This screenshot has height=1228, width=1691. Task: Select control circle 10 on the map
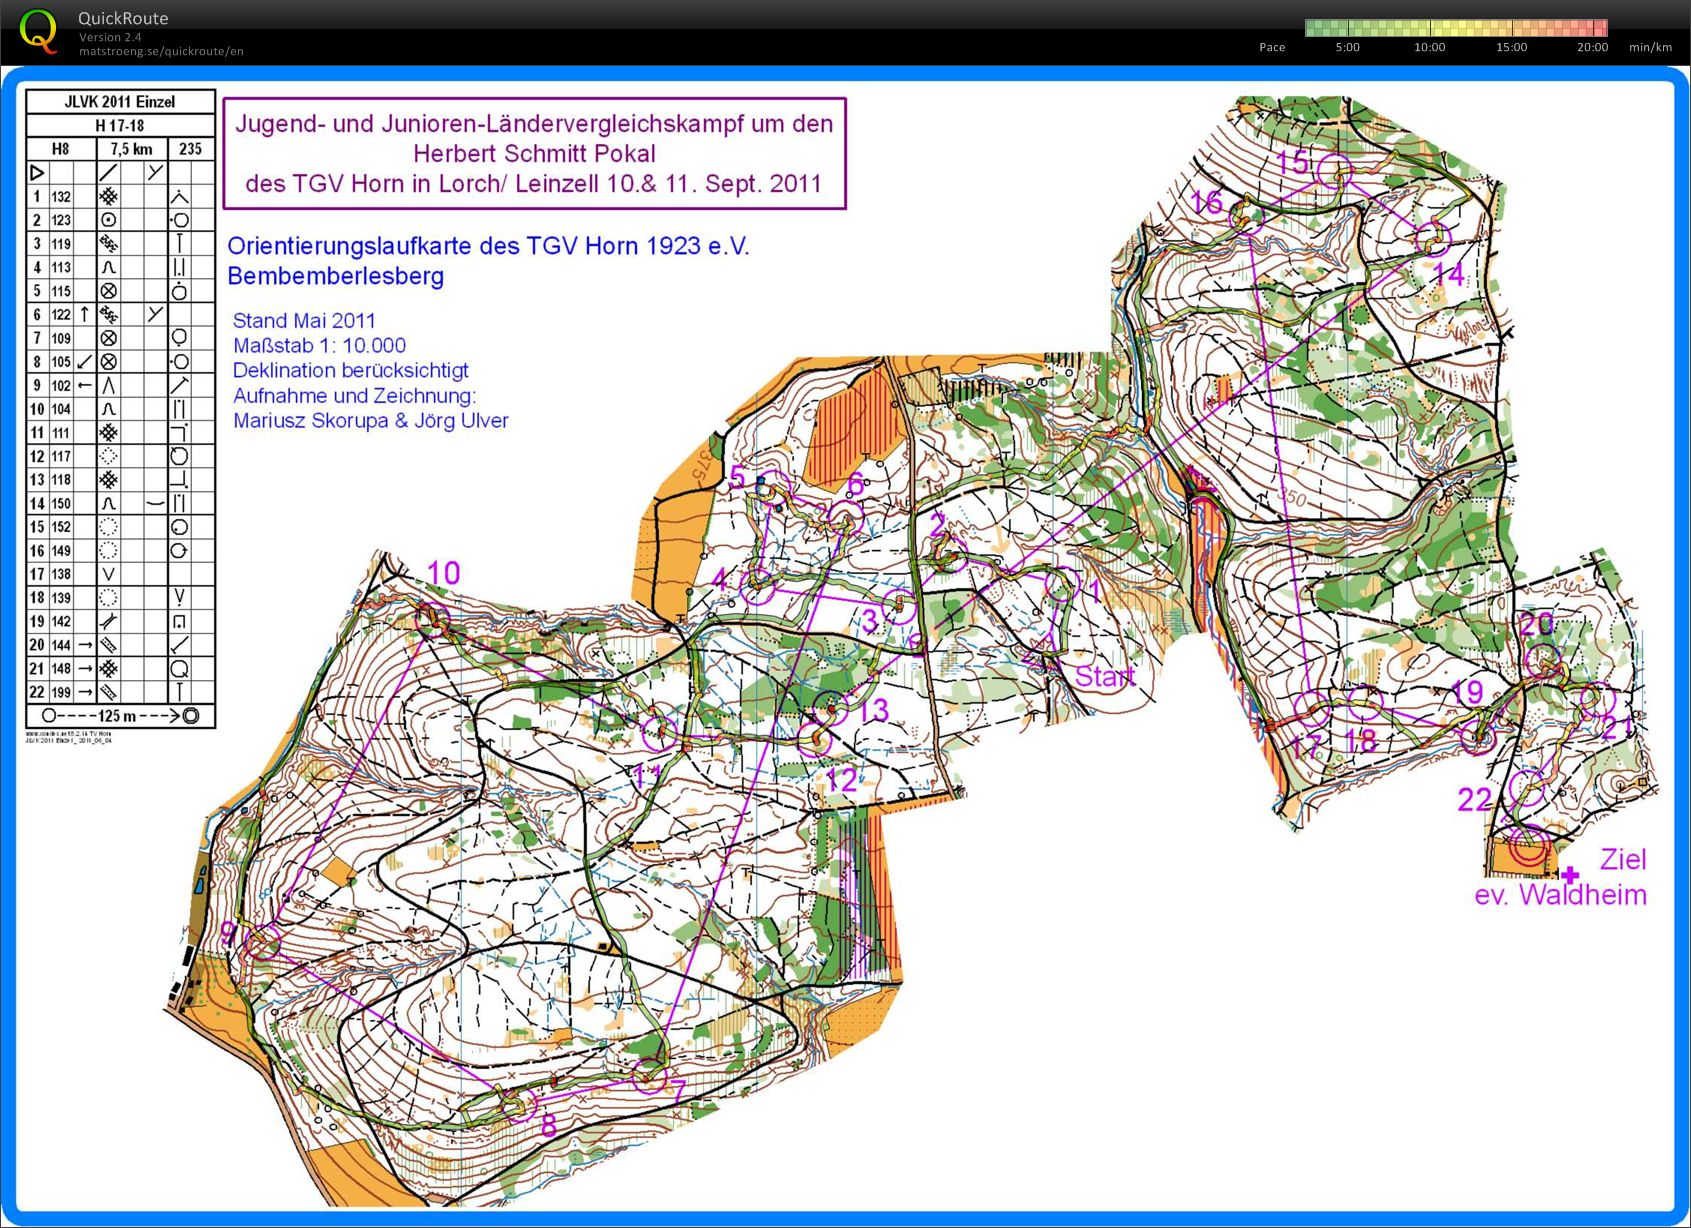(x=432, y=619)
